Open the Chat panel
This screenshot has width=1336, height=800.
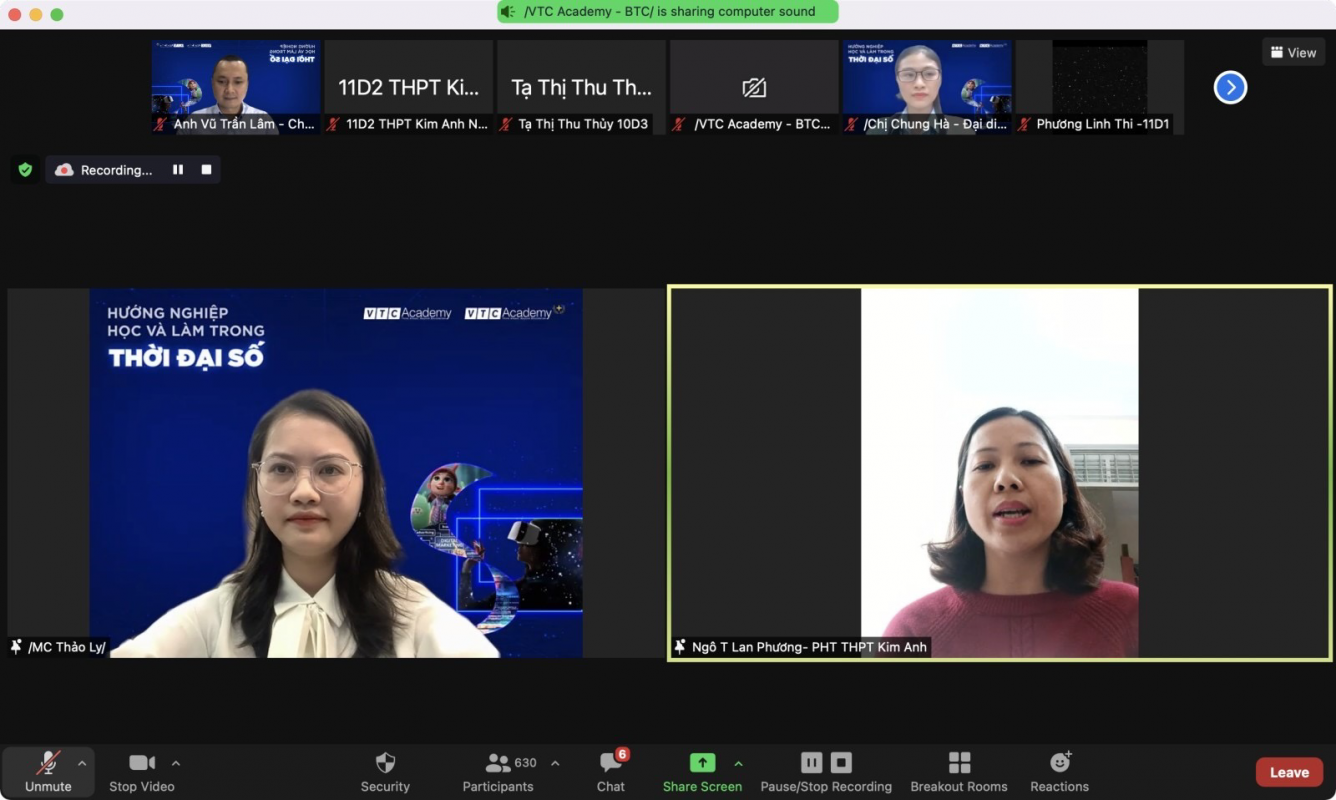tap(610, 771)
